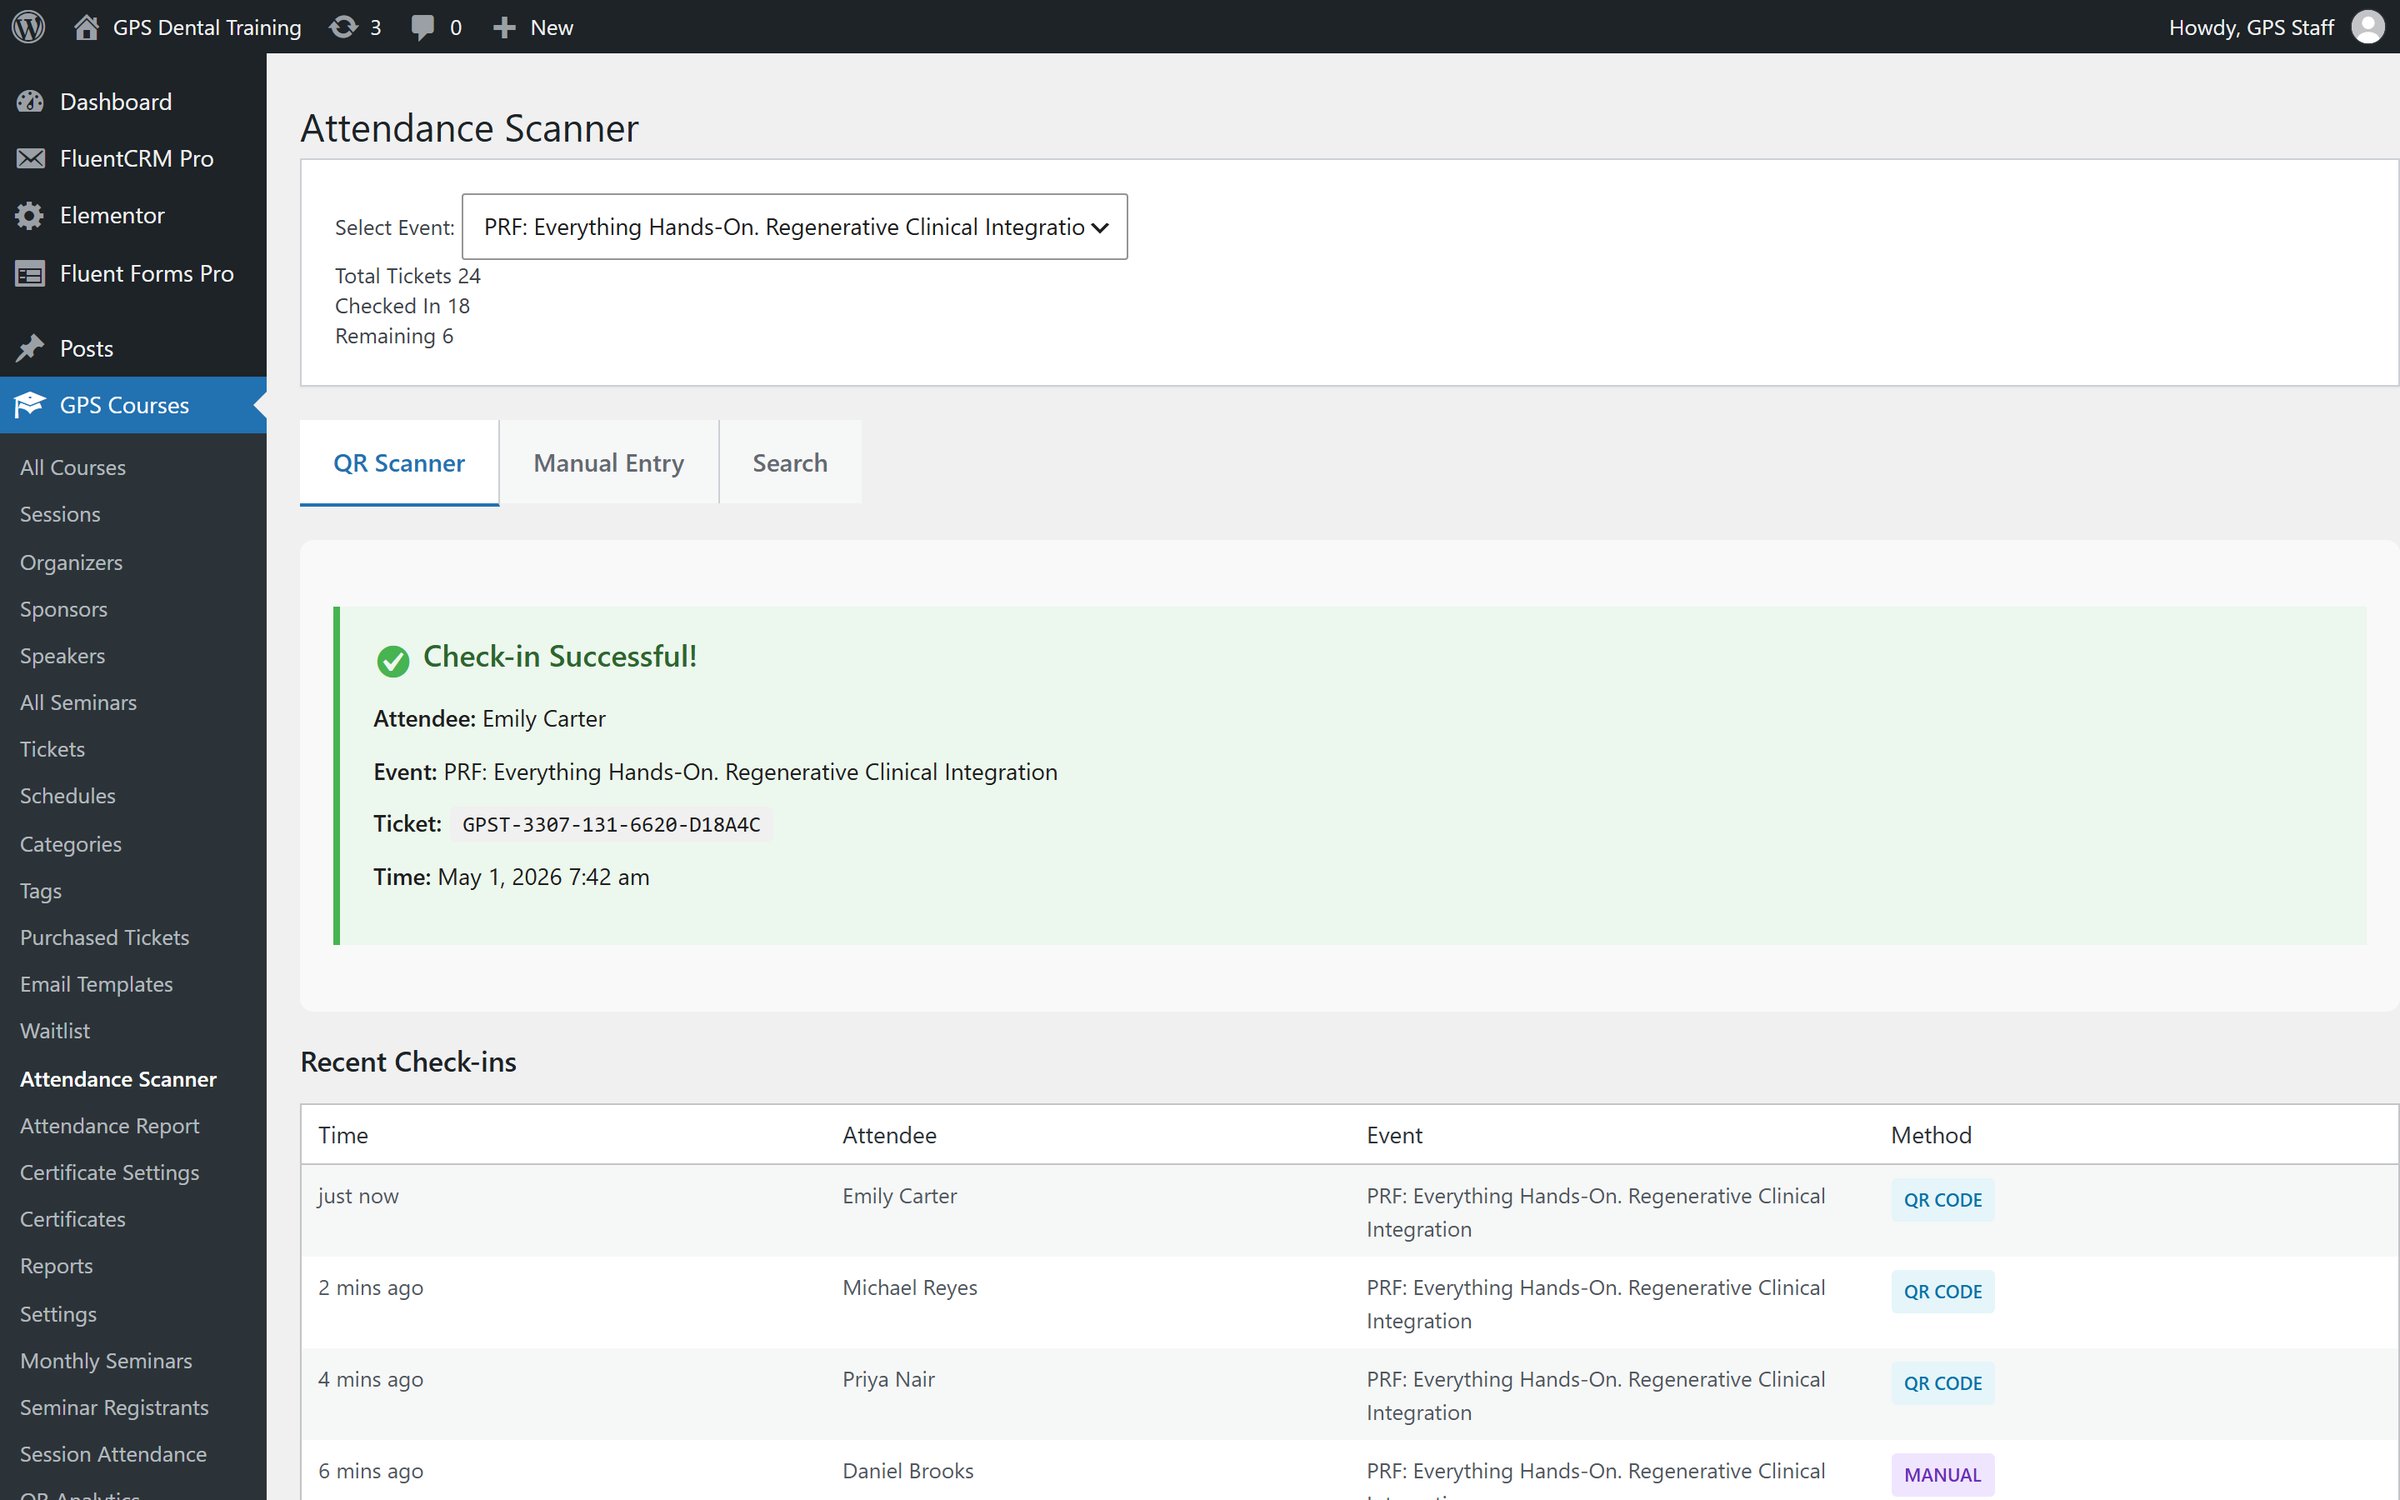Screen dimensions: 2400x1500
Task: Click the Time column header
Action: tap(343, 1135)
